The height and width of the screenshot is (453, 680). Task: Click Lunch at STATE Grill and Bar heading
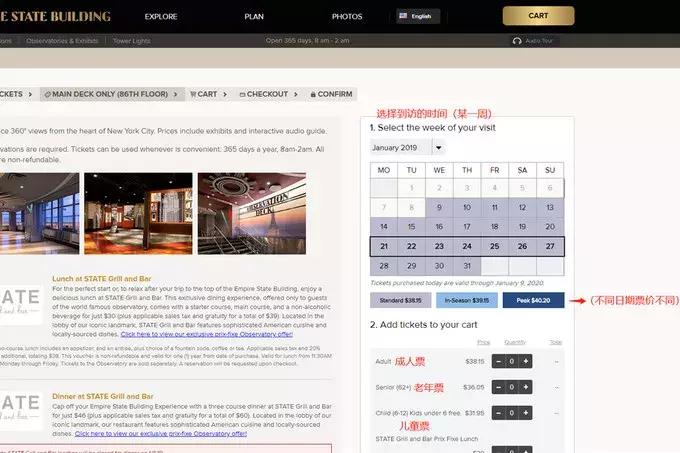pyautogui.click(x=102, y=279)
